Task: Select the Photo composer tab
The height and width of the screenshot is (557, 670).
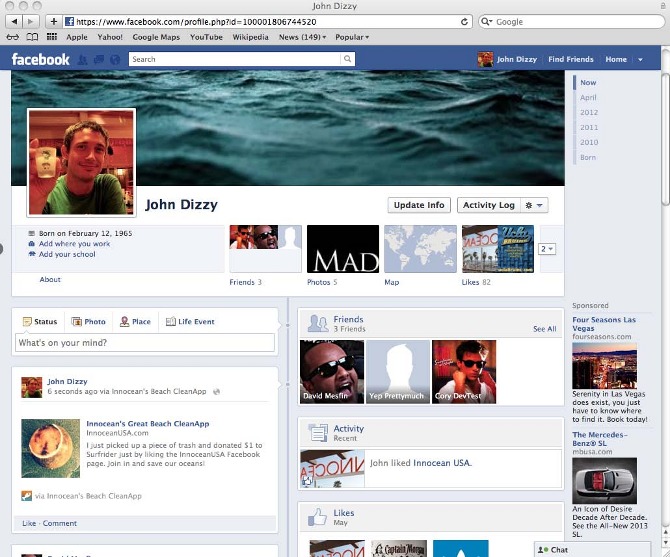Action: [x=88, y=322]
